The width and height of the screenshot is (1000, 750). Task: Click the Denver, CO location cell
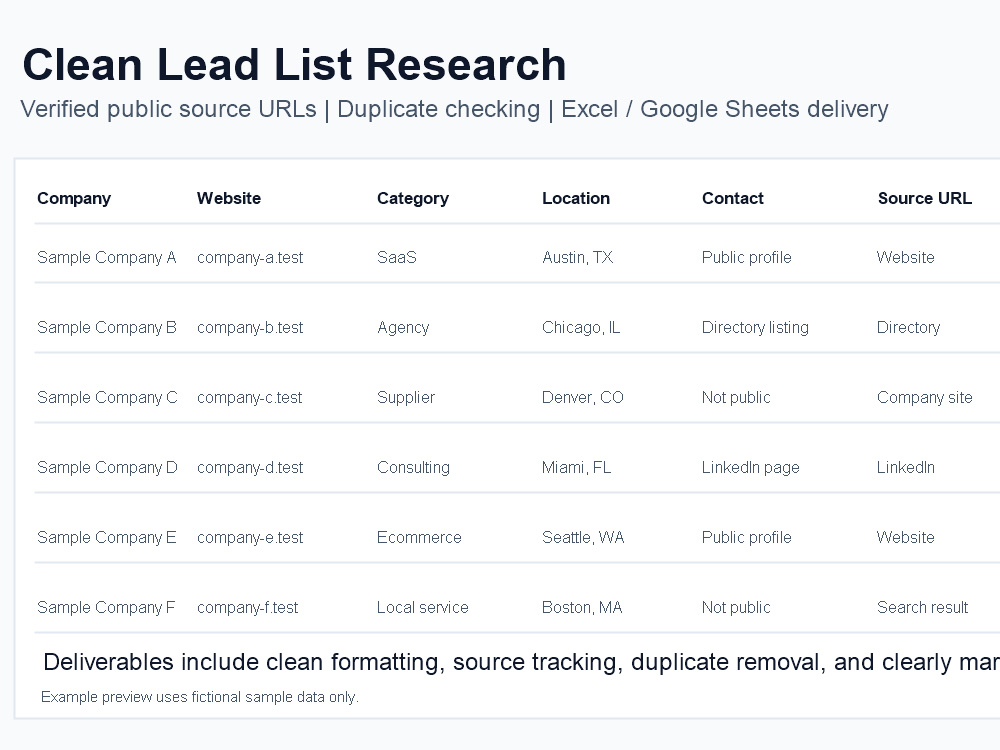(582, 398)
